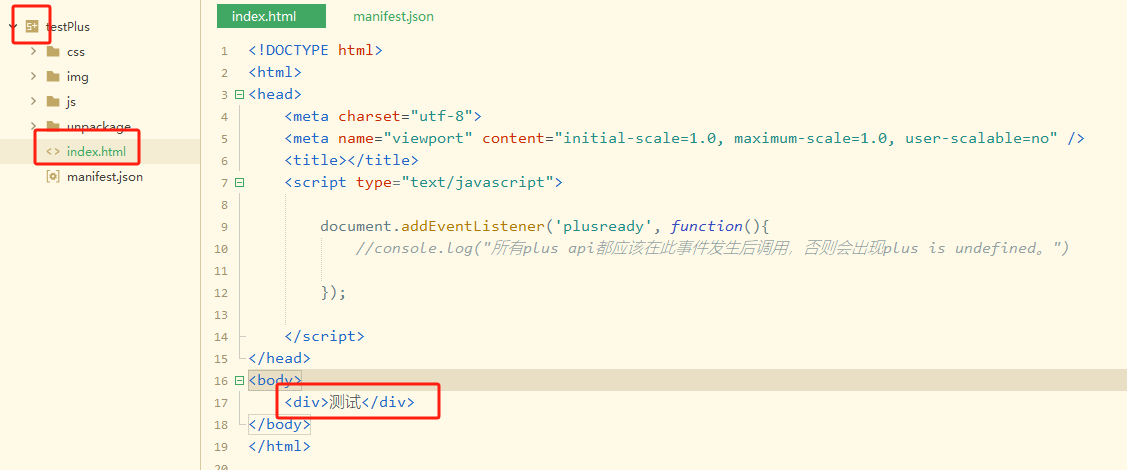The image size is (1127, 470).
Task: Select the img folder label
Action: click(x=78, y=77)
